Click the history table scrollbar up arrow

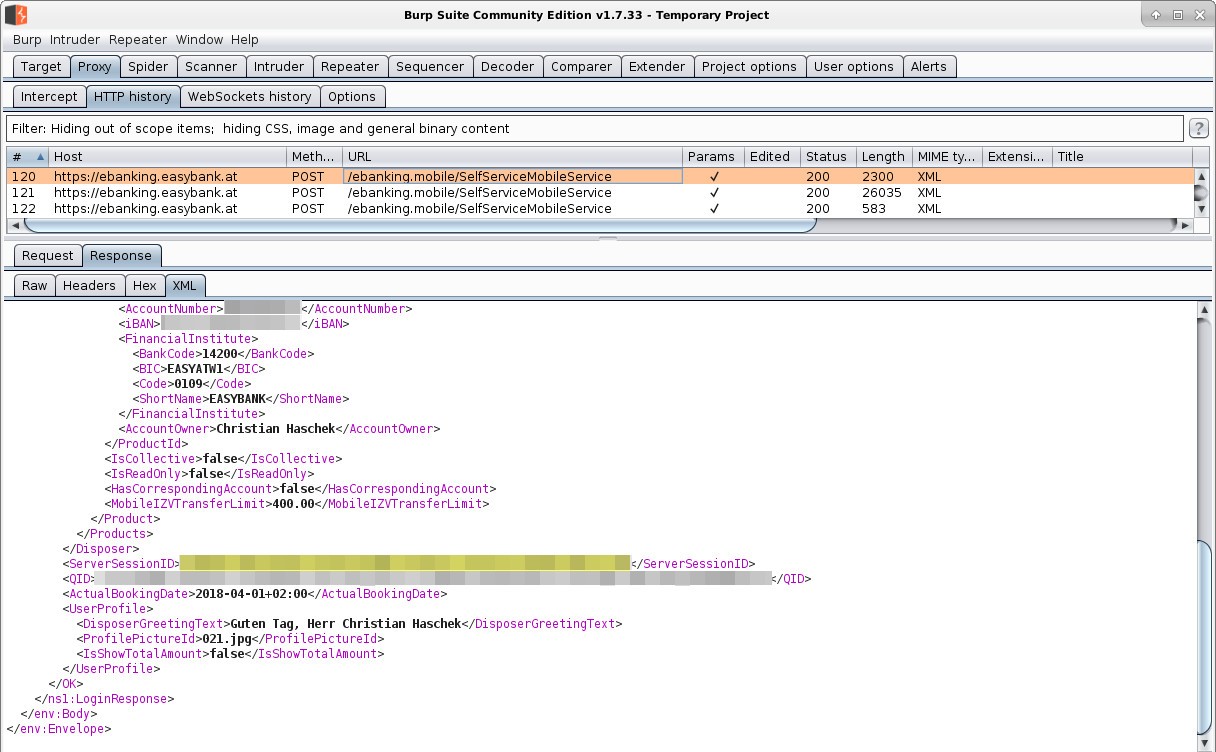pyautogui.click(x=1201, y=176)
